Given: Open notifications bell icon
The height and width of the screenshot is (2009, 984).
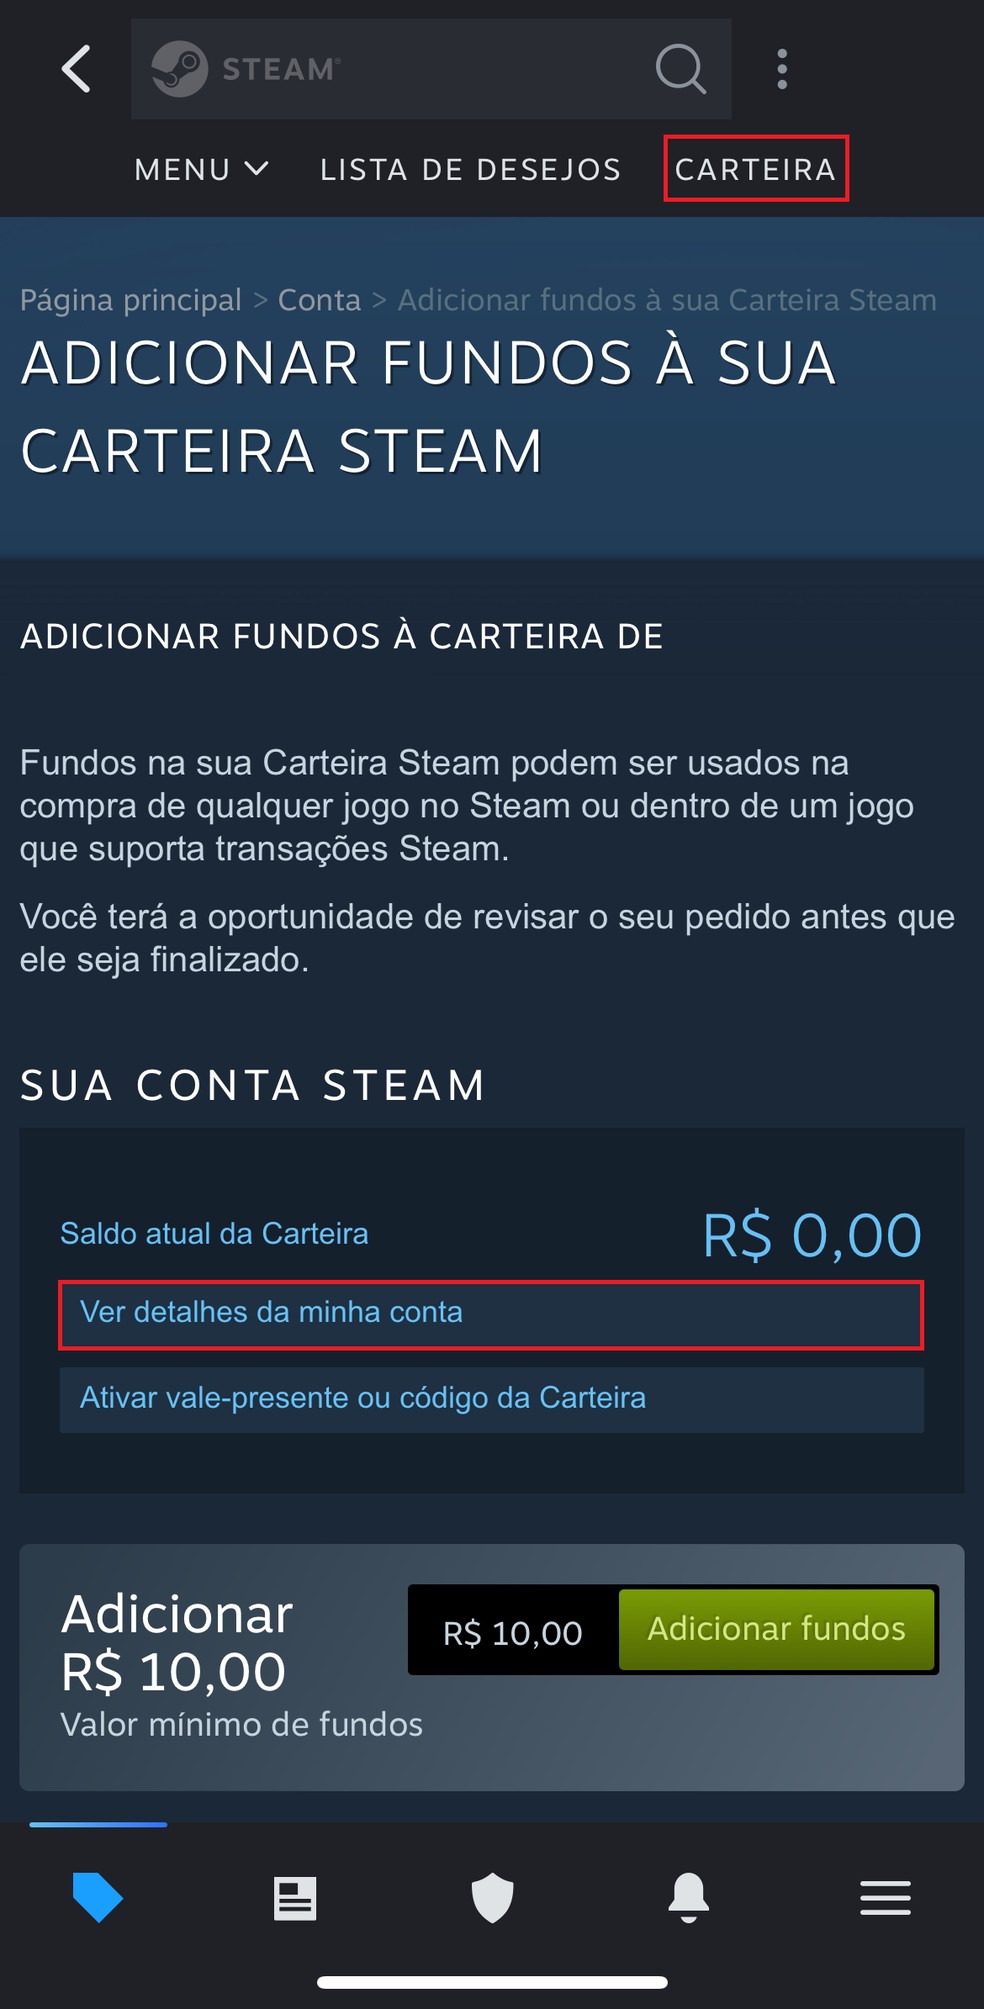Looking at the screenshot, I should (689, 1898).
